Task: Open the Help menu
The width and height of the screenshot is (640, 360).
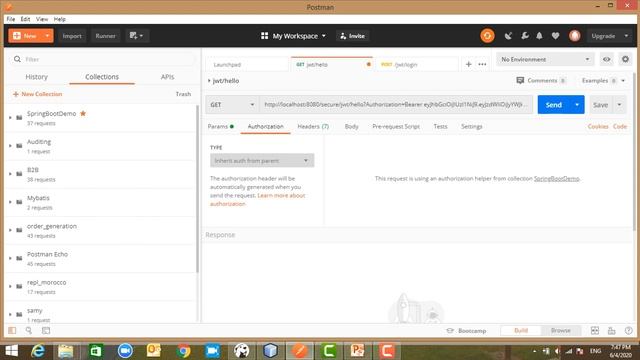Action: pos(60,19)
